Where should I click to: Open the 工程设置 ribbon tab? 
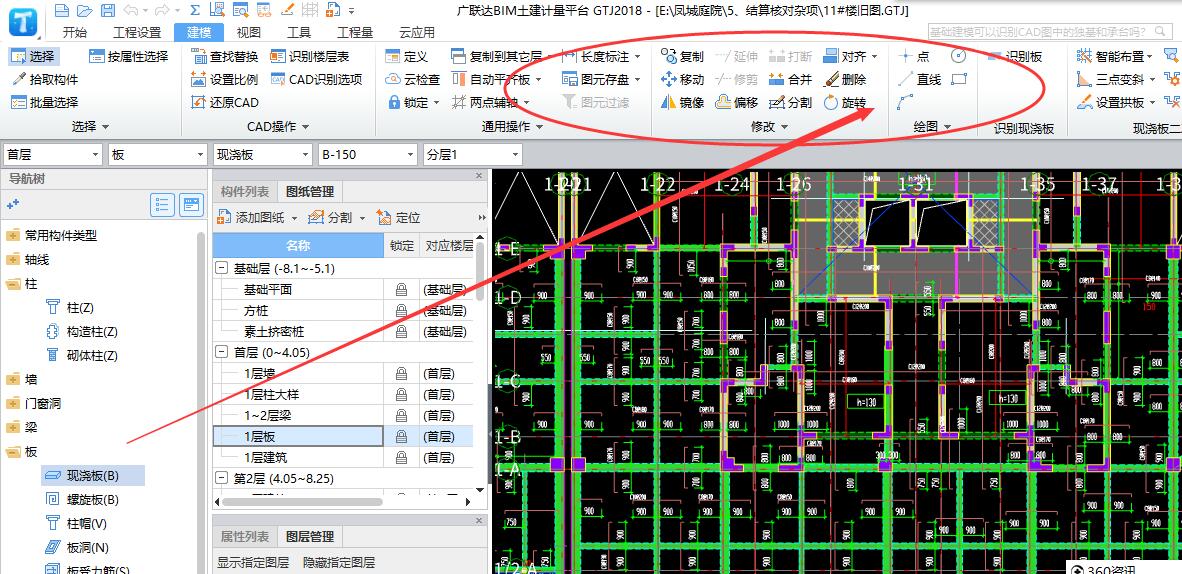[x=137, y=32]
